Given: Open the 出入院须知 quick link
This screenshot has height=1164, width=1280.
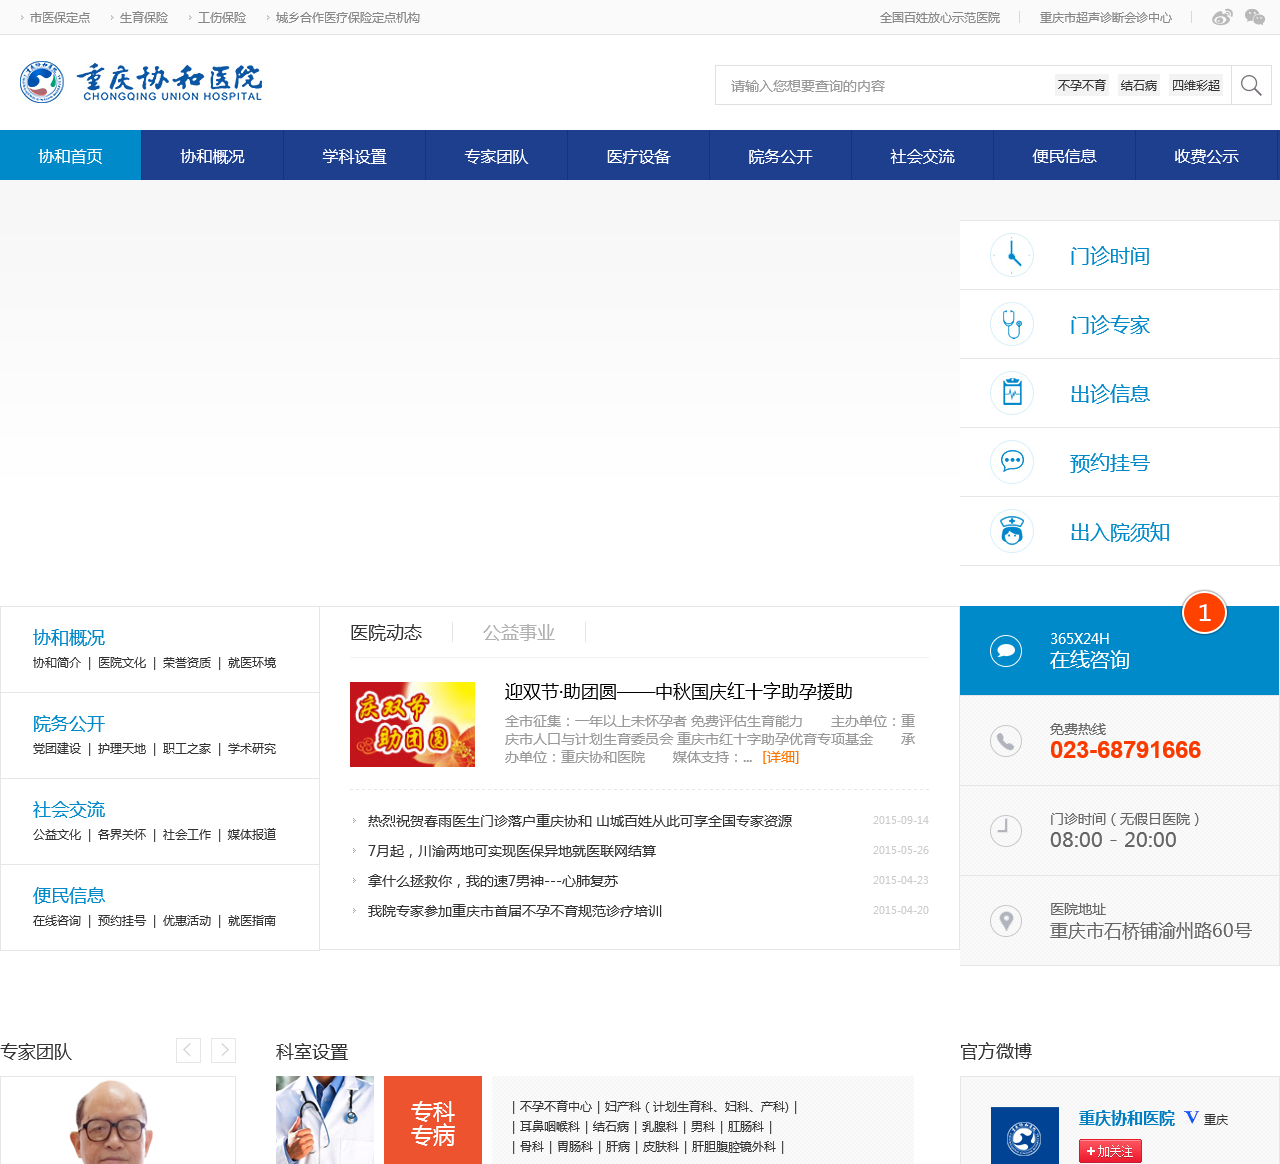Looking at the screenshot, I should (x=1120, y=532).
